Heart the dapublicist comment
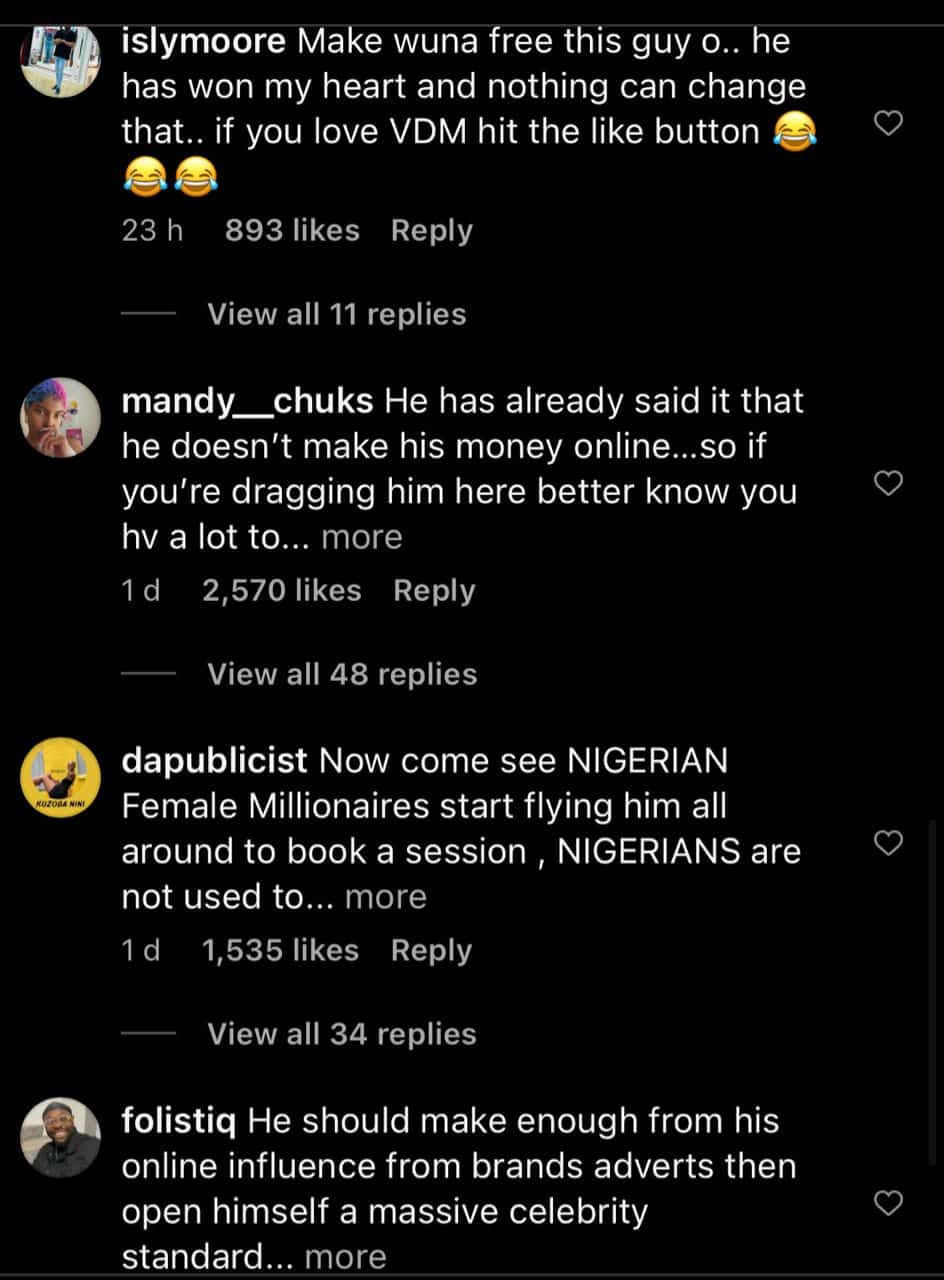 (888, 843)
